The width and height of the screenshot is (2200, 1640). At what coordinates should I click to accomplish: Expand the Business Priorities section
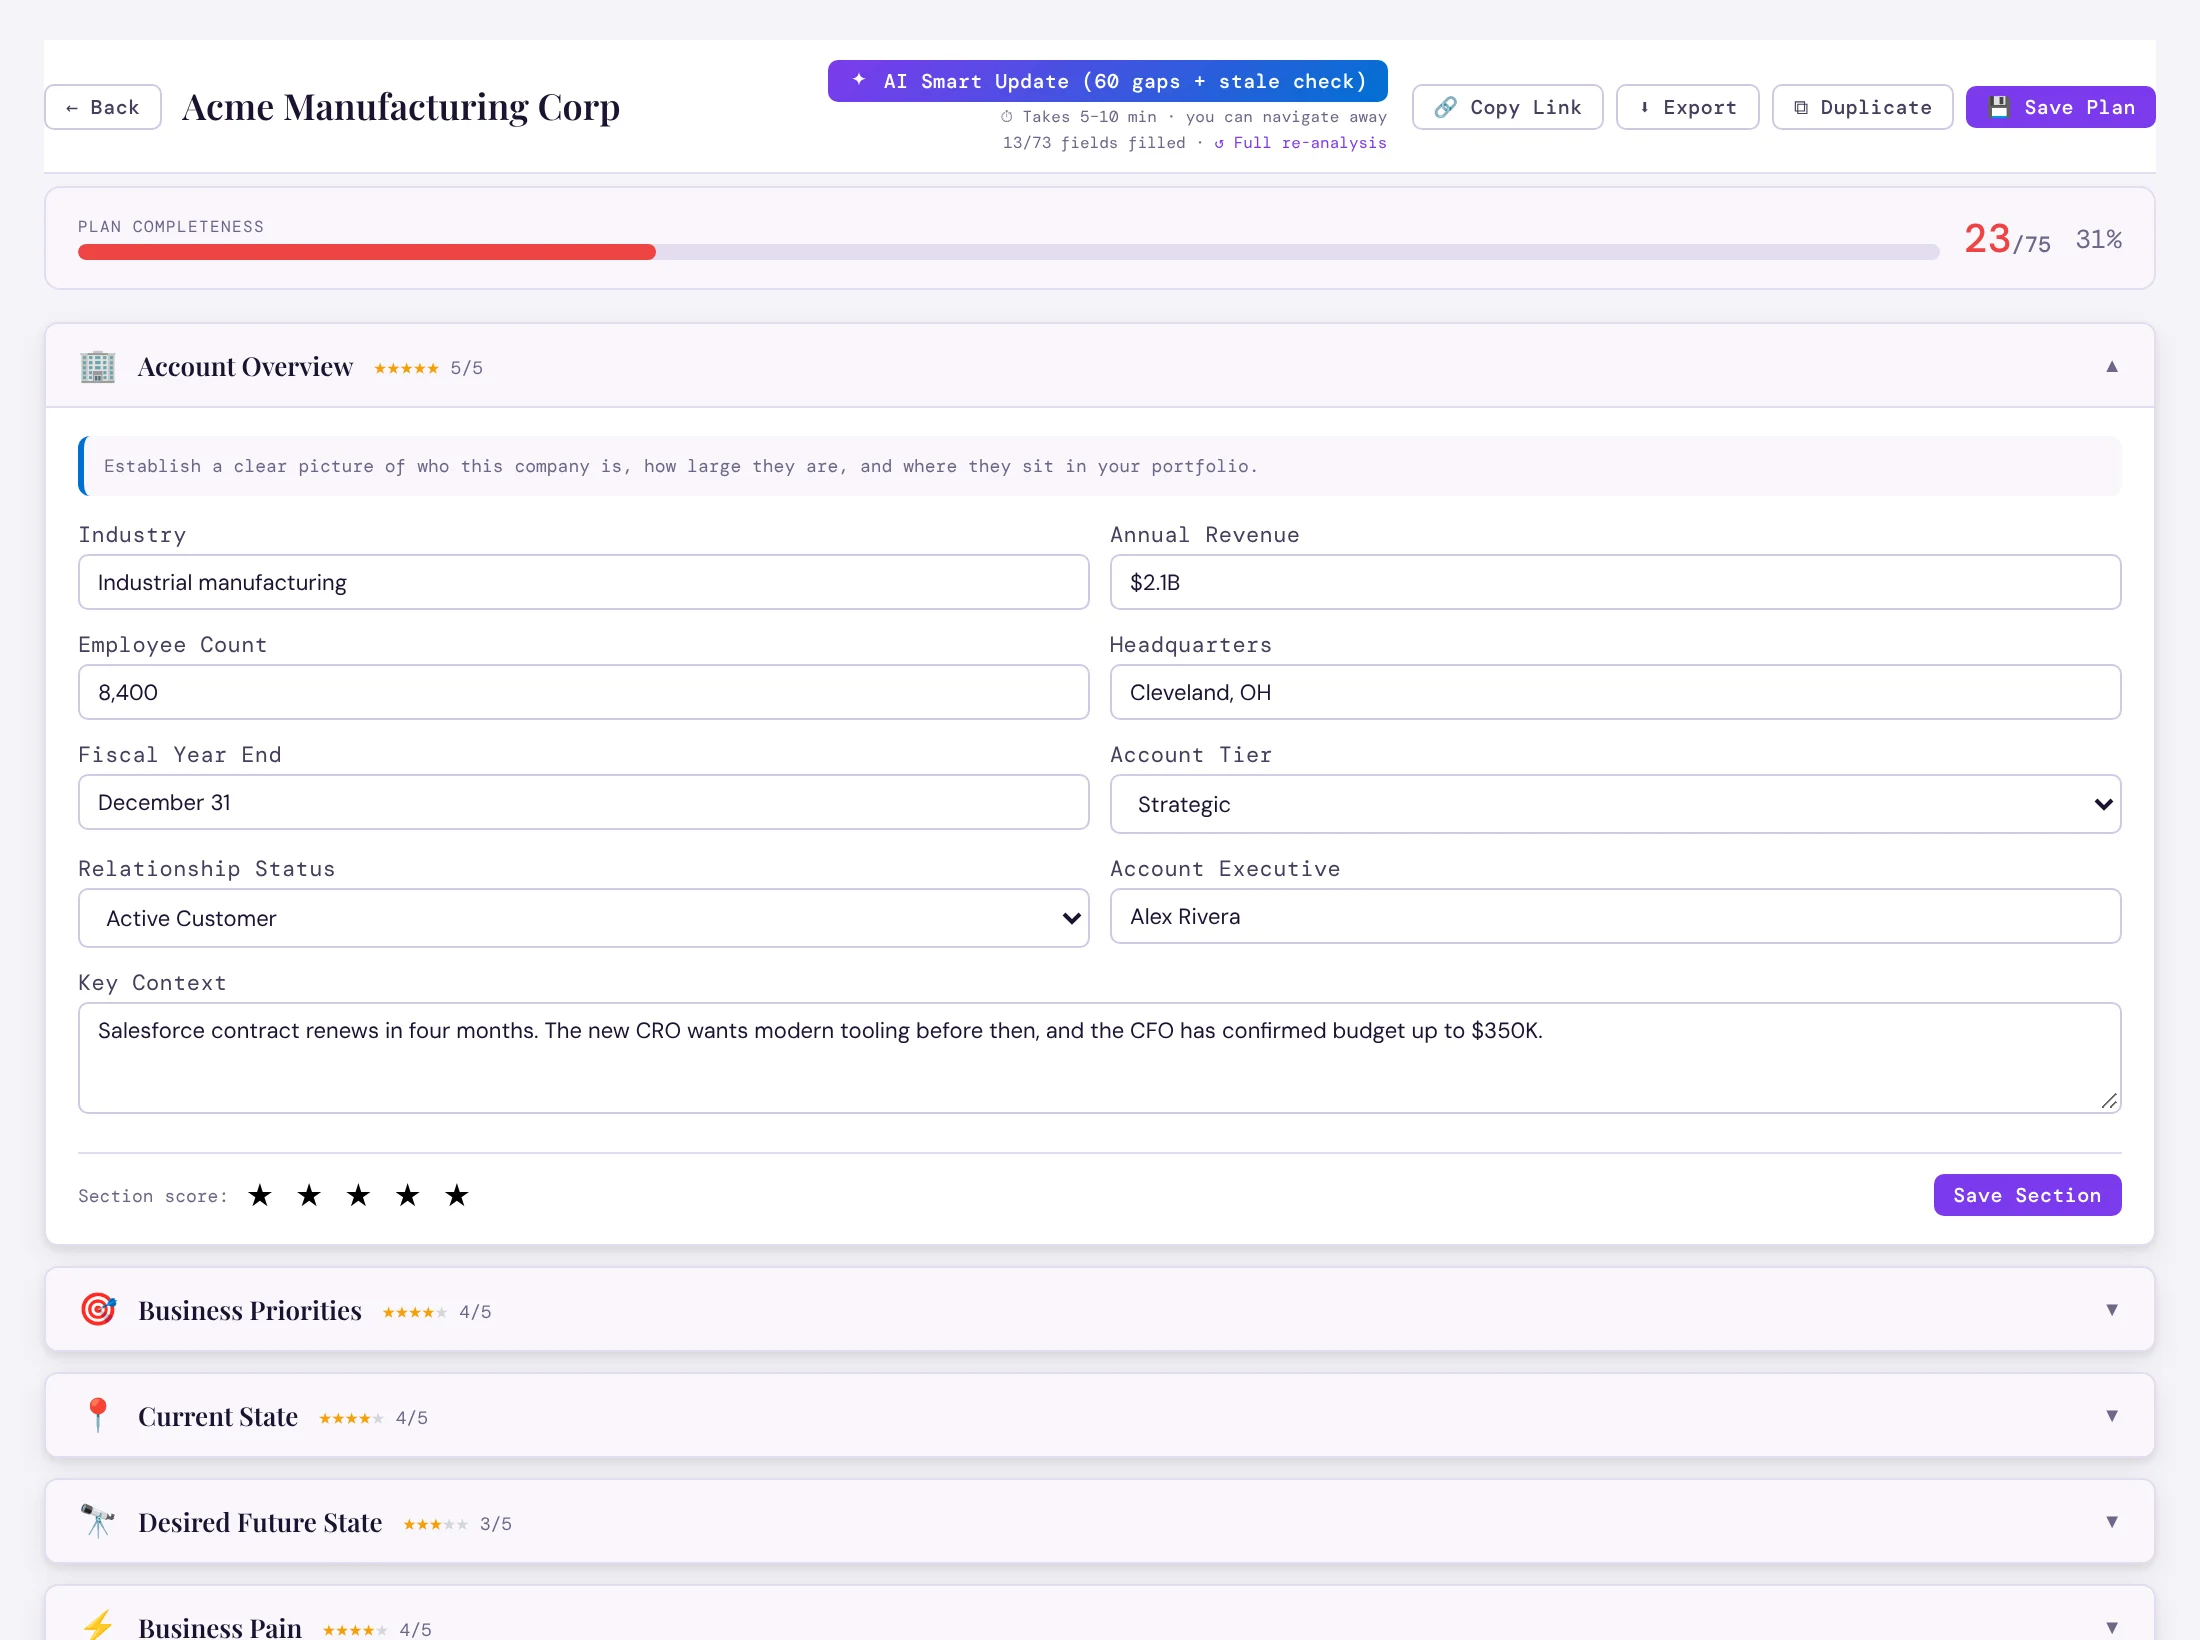[2112, 1310]
